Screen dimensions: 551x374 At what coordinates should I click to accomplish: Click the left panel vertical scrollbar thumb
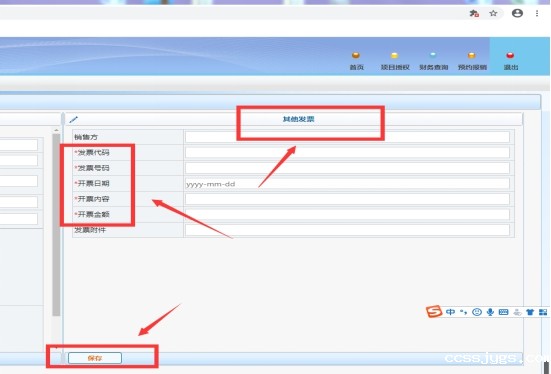click(x=56, y=225)
